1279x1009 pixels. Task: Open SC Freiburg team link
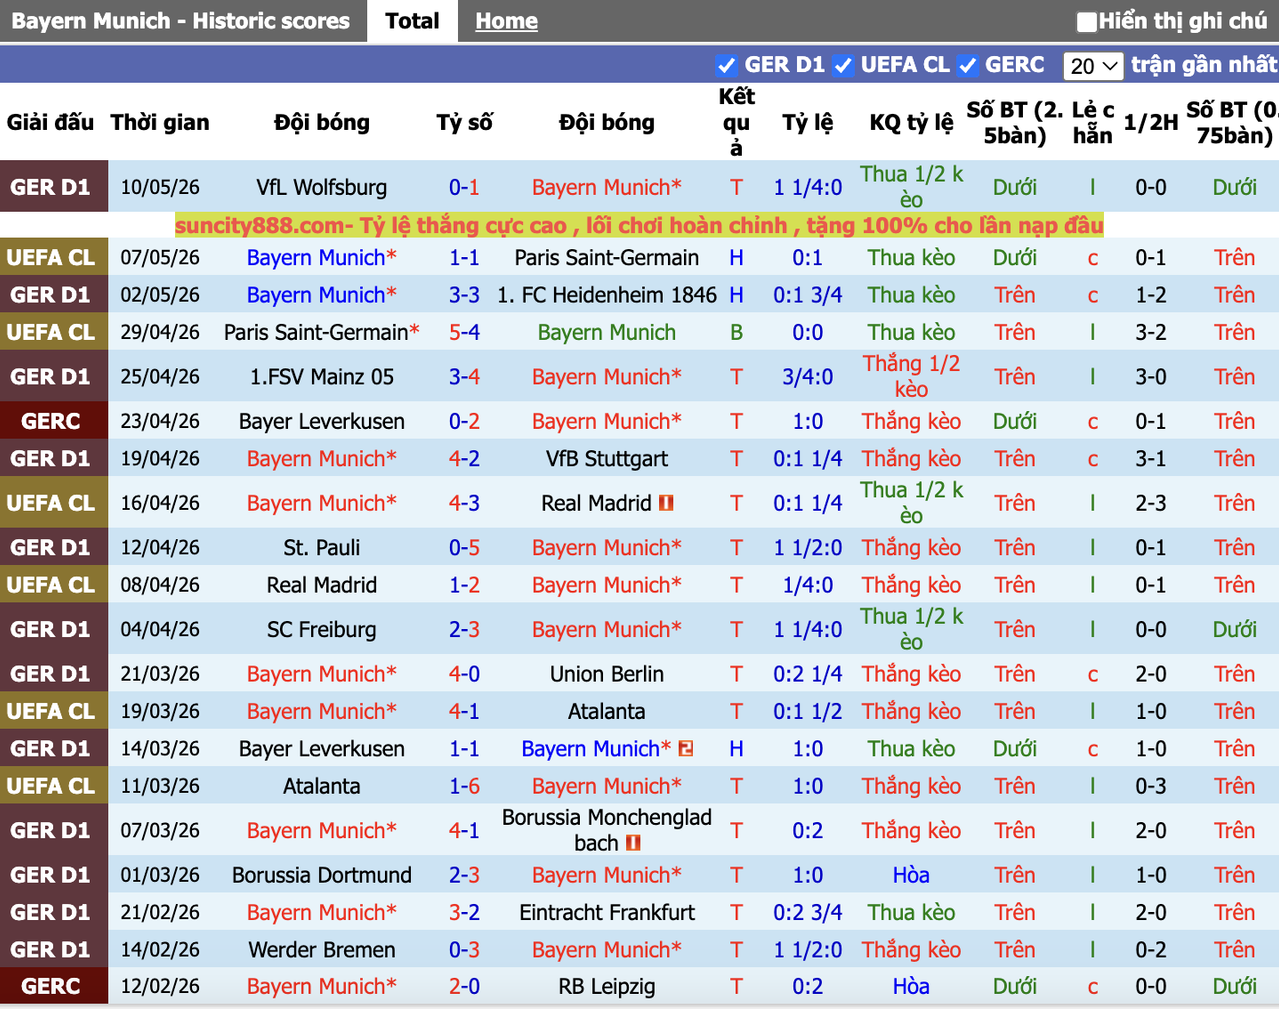coord(321,629)
